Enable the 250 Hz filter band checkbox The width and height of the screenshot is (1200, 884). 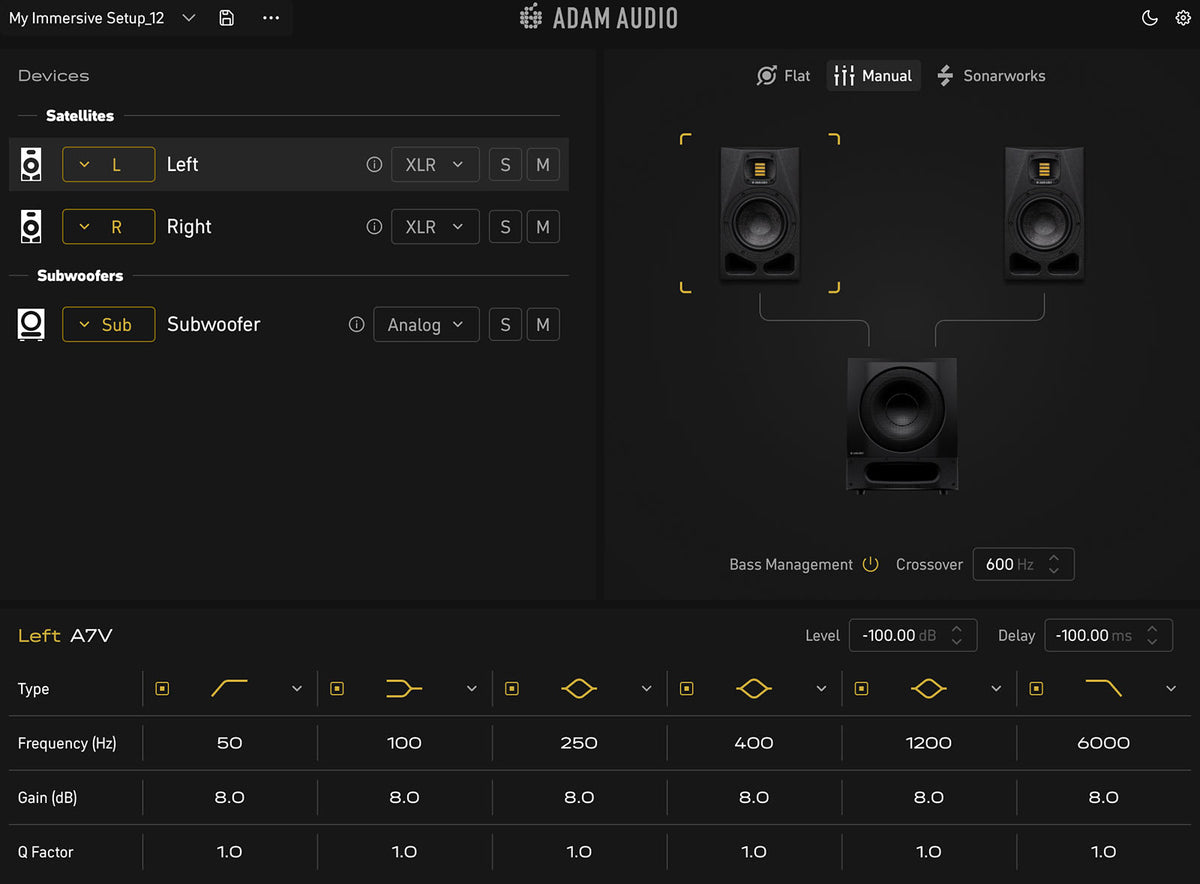pyautogui.click(x=512, y=688)
